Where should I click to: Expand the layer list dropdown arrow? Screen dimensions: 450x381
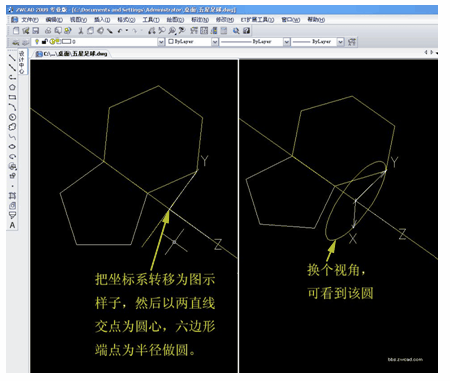pos(161,42)
